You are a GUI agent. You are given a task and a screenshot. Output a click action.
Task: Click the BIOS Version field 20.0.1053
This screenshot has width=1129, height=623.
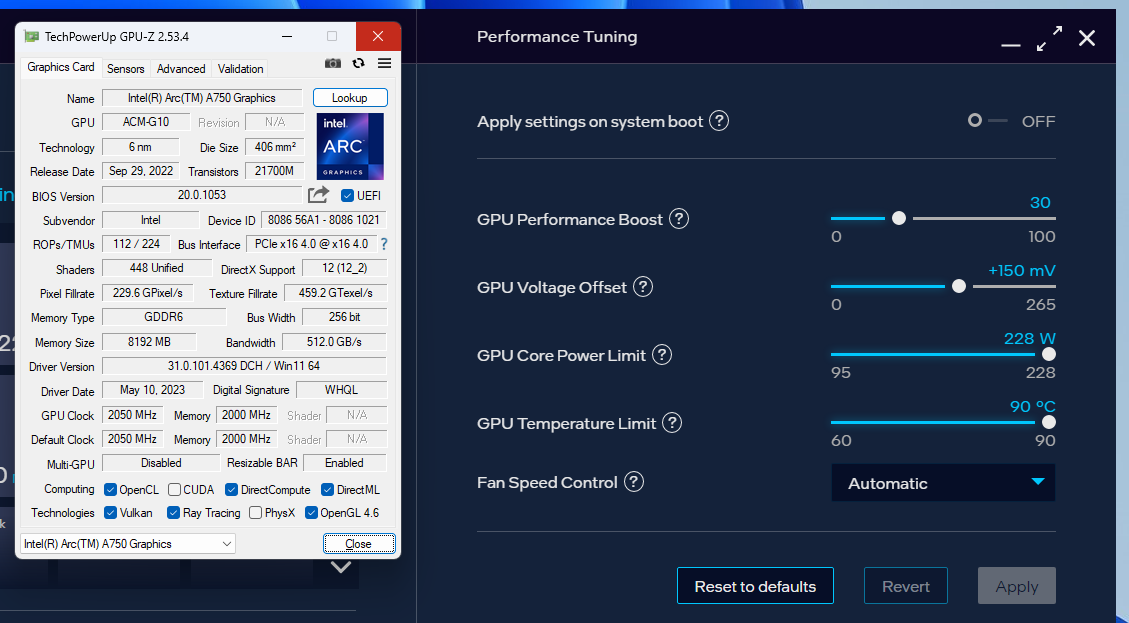point(202,194)
